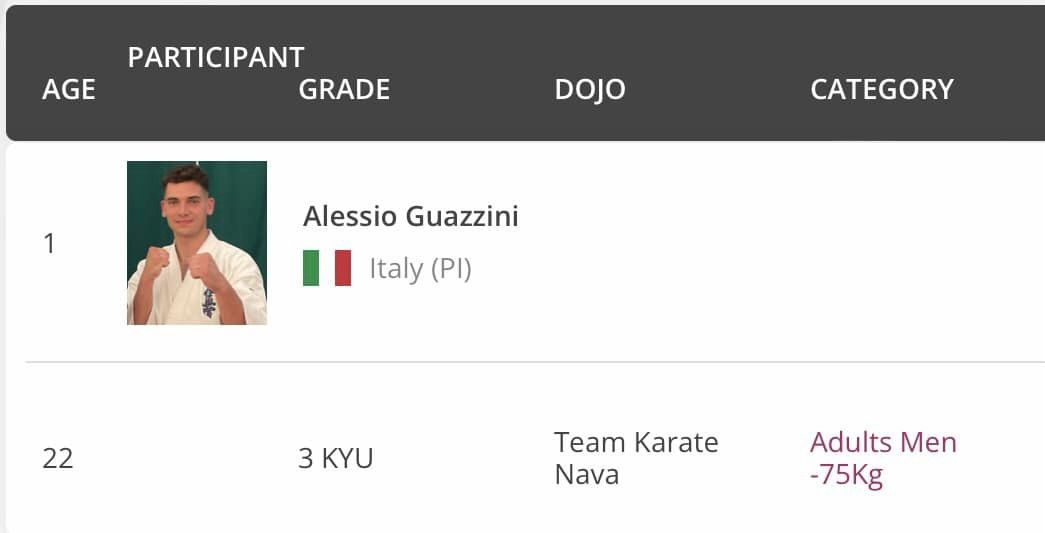This screenshot has width=1045, height=533.
Task: Click the green stripe of the flag
Action: click(311, 268)
